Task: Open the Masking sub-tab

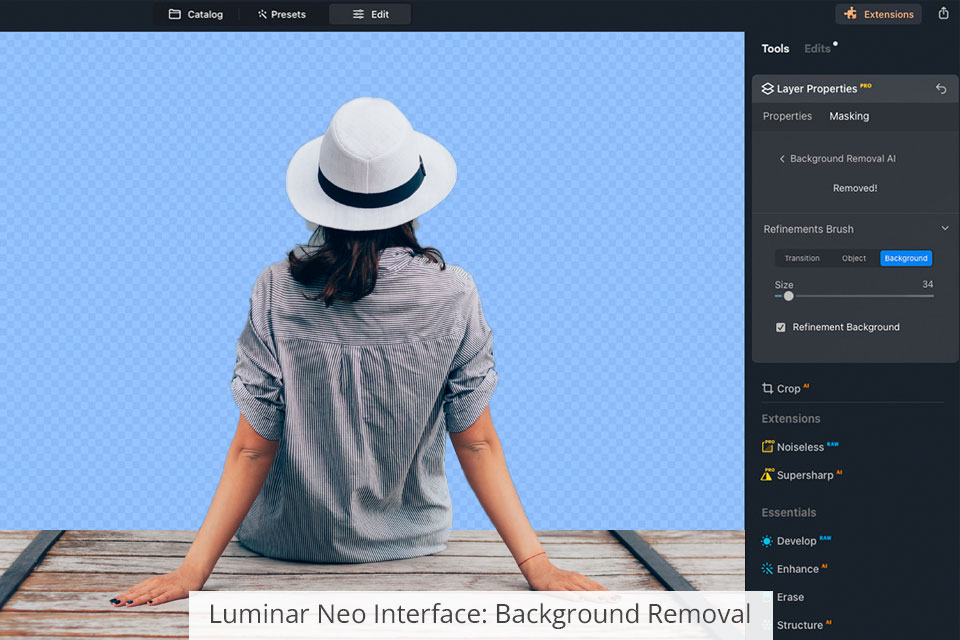Action: (849, 116)
